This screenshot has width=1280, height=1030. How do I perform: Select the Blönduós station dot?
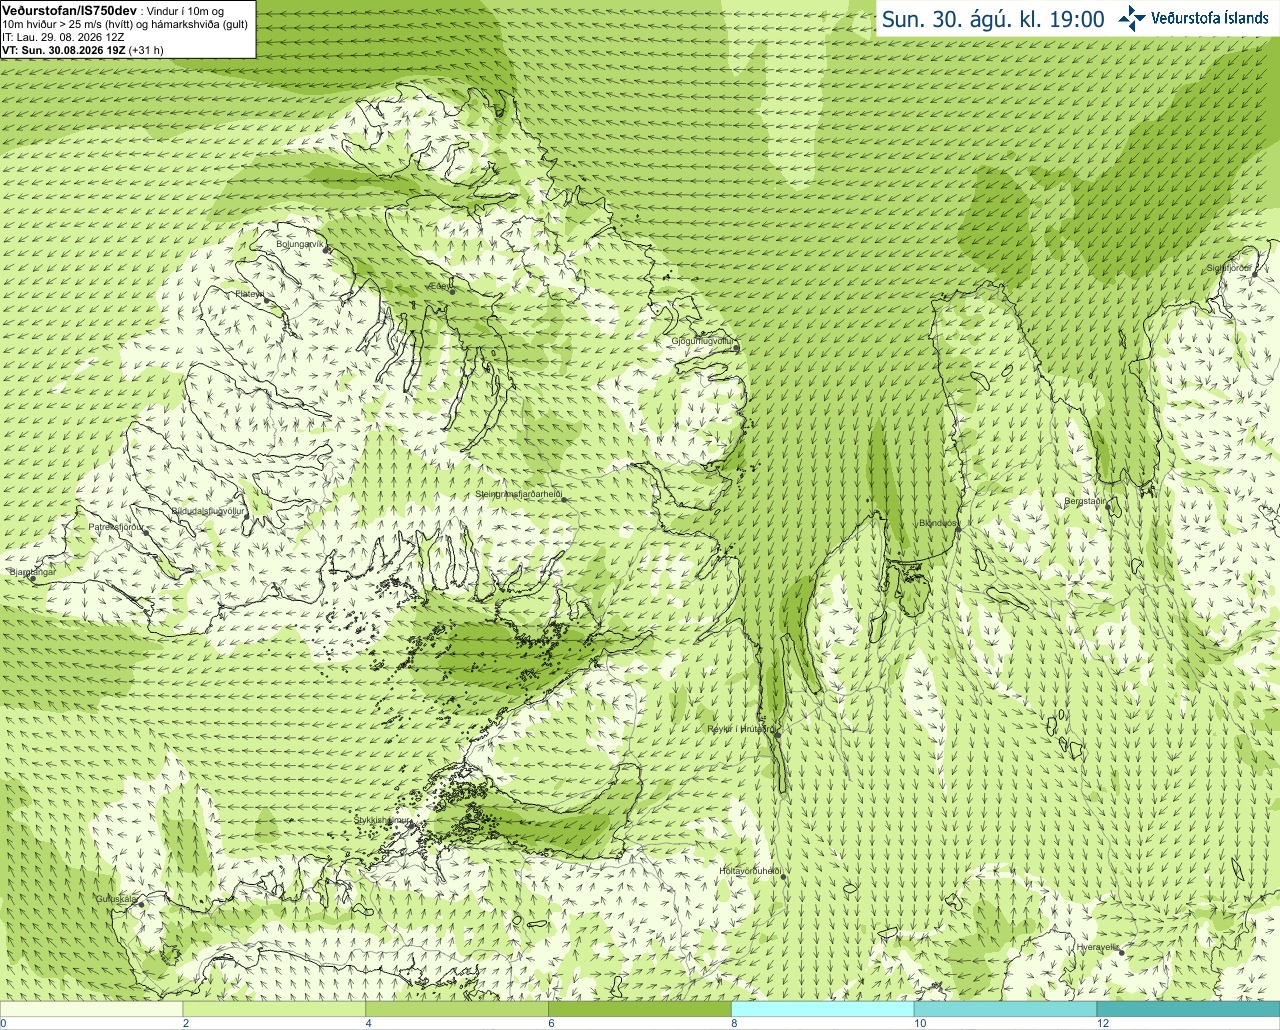958,529
